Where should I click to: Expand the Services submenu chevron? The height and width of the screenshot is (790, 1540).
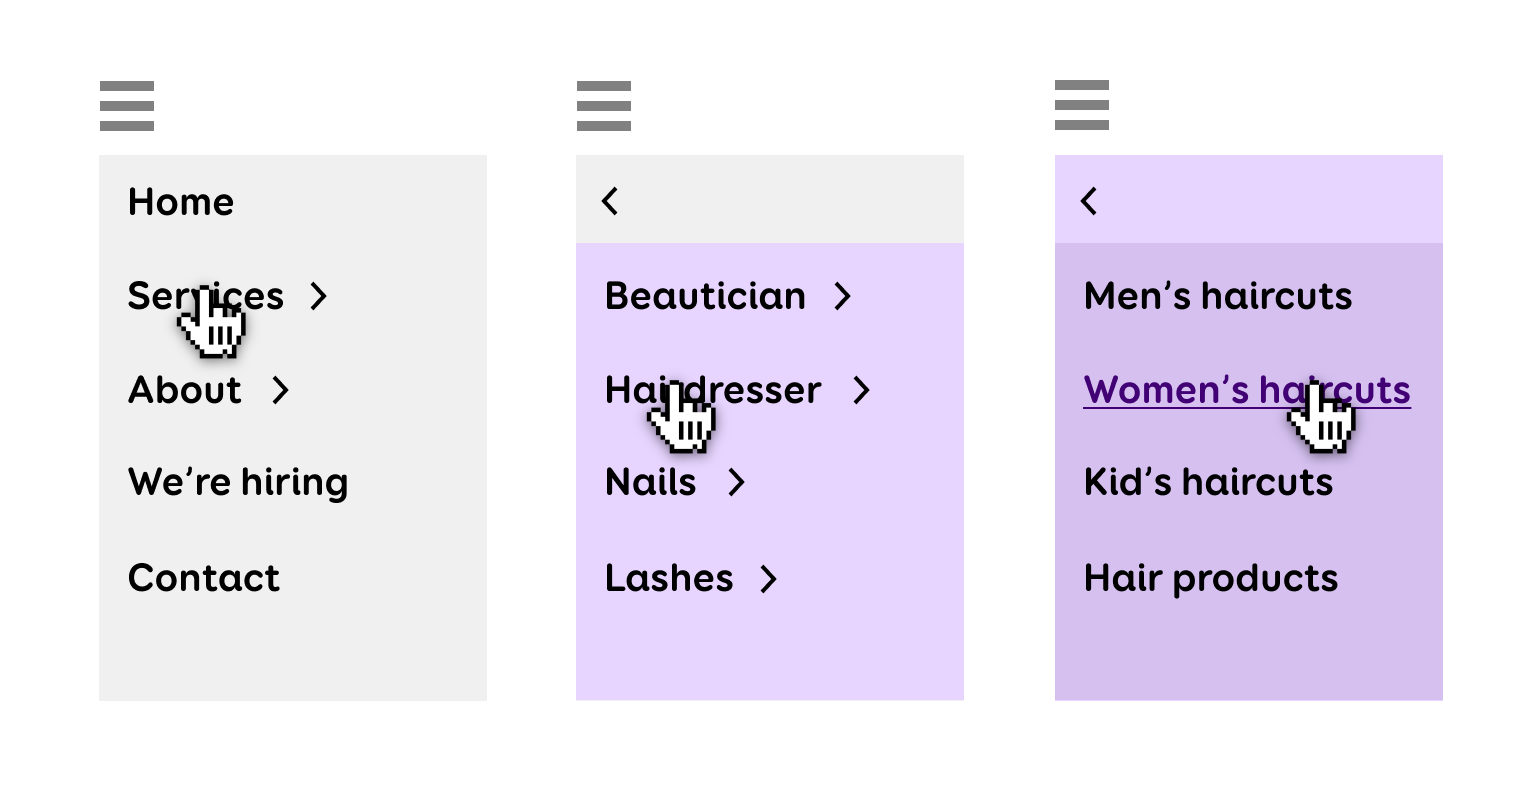[318, 296]
